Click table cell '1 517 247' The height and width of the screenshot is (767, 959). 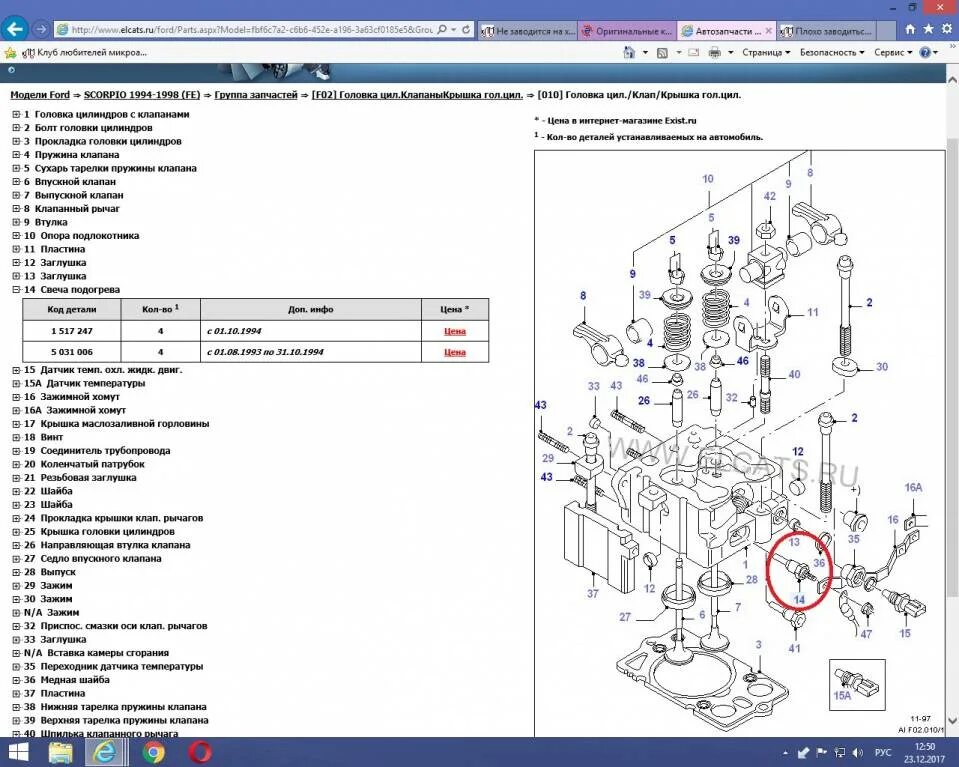(72, 331)
